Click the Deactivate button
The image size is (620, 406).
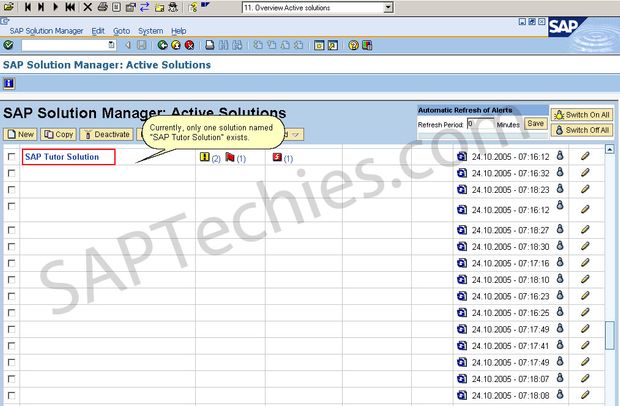point(107,134)
